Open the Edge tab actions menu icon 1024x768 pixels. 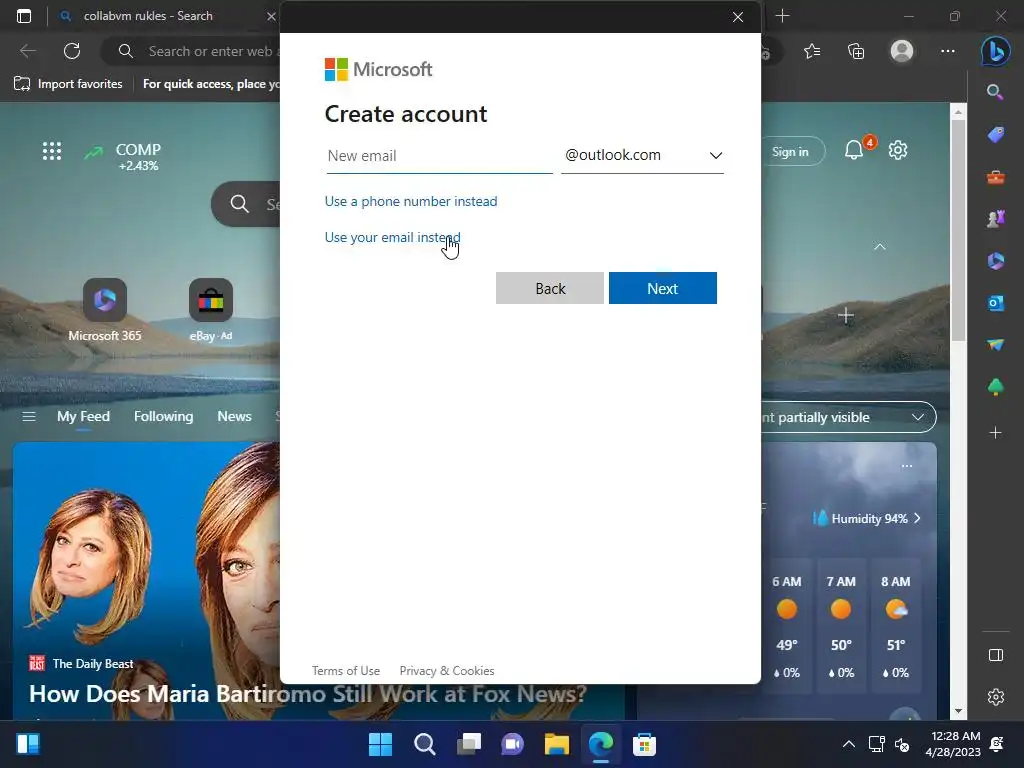tap(24, 16)
